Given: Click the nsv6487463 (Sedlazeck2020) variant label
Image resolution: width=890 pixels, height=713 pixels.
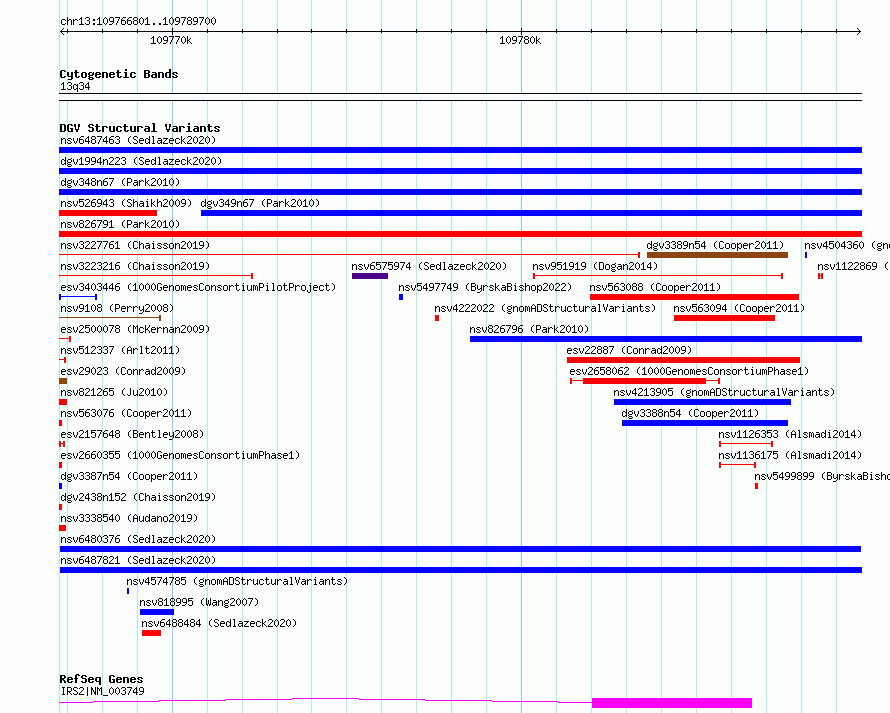Looking at the screenshot, I should click(x=138, y=140).
